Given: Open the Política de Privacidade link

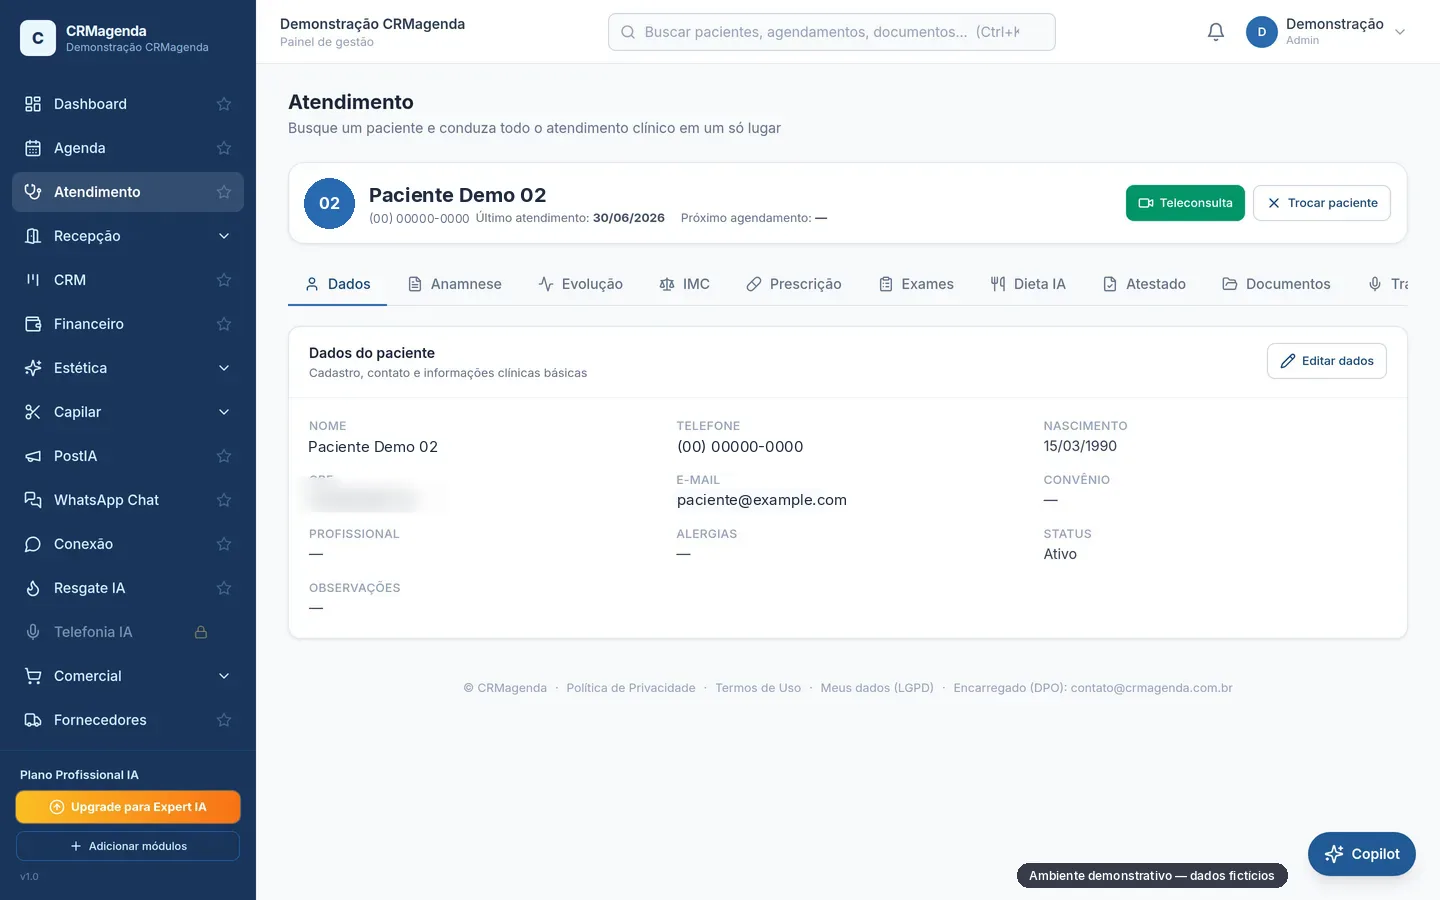Looking at the screenshot, I should [x=631, y=688].
